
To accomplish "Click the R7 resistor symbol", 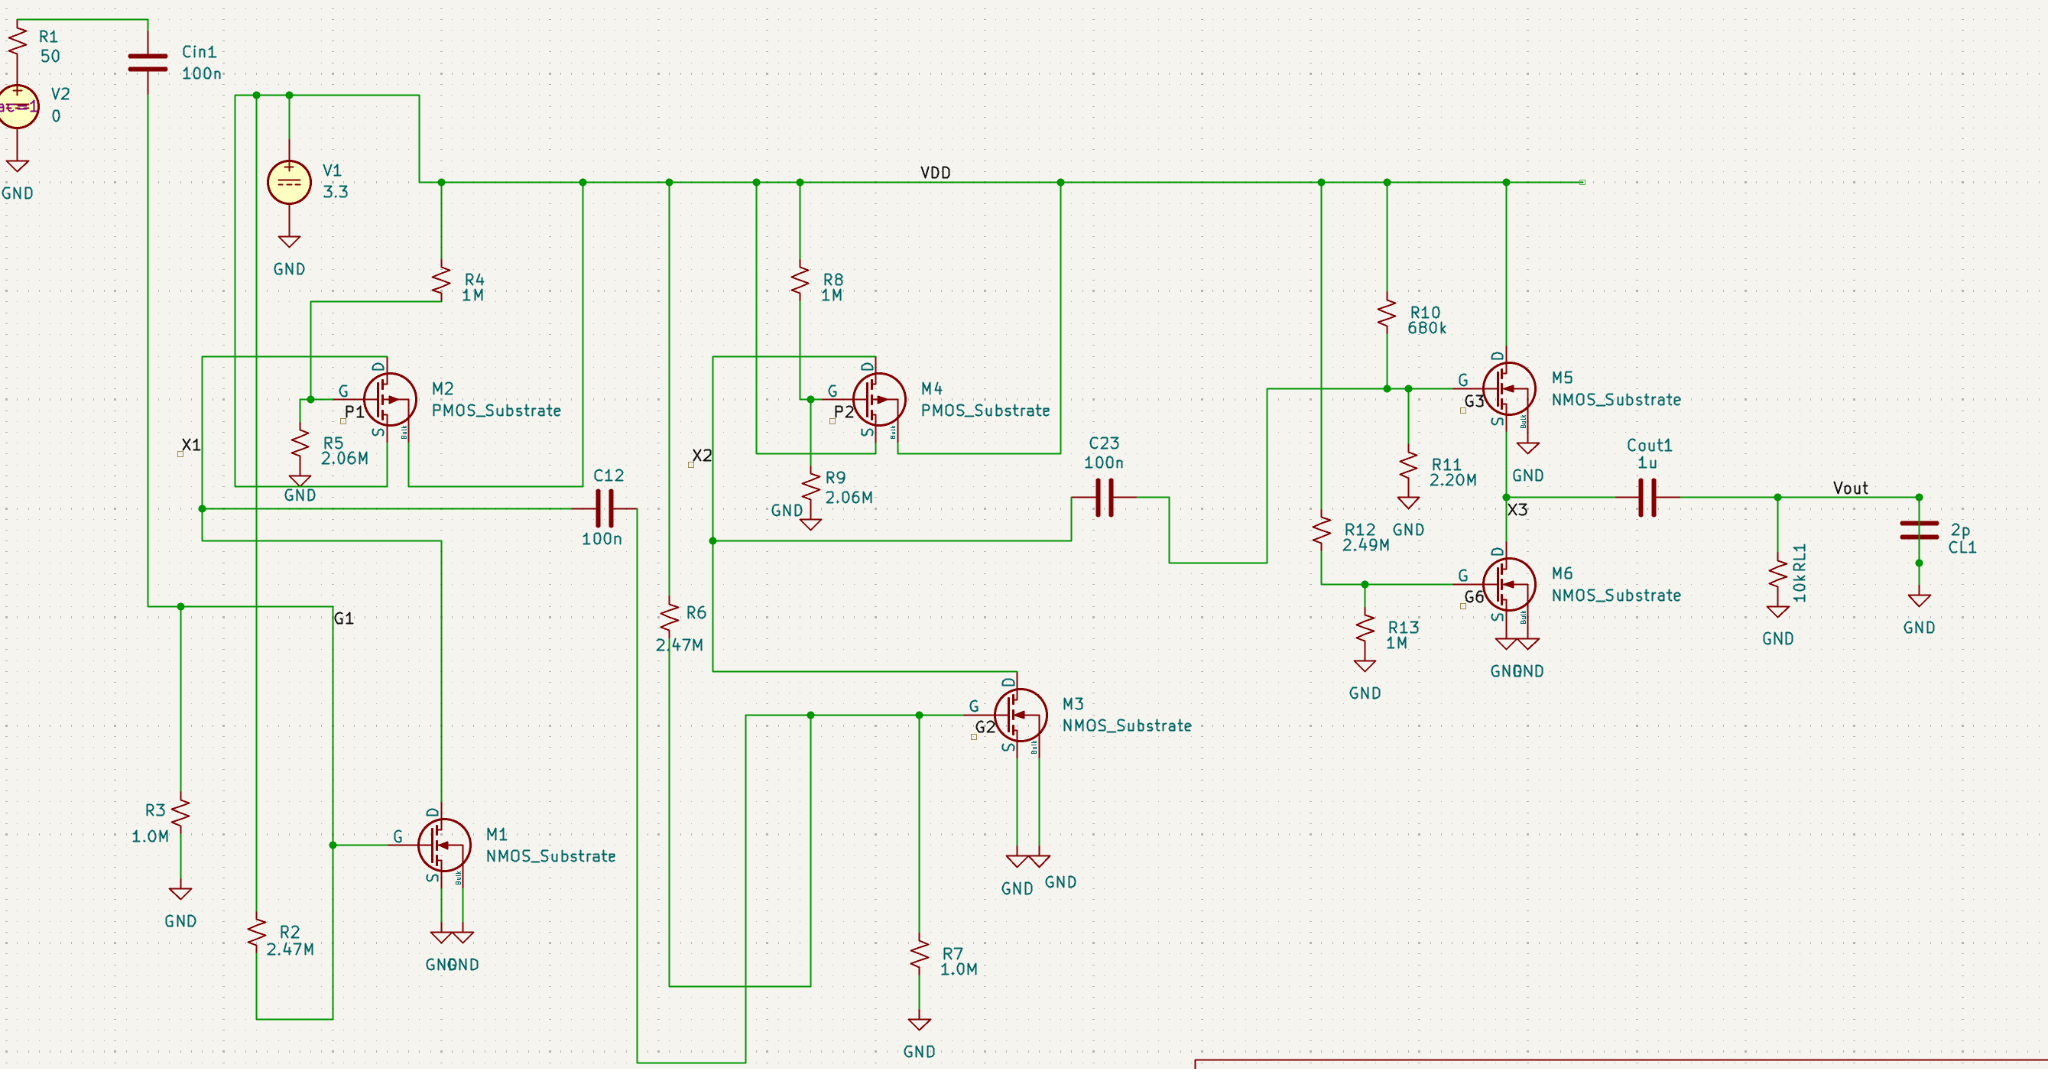I will (919, 954).
